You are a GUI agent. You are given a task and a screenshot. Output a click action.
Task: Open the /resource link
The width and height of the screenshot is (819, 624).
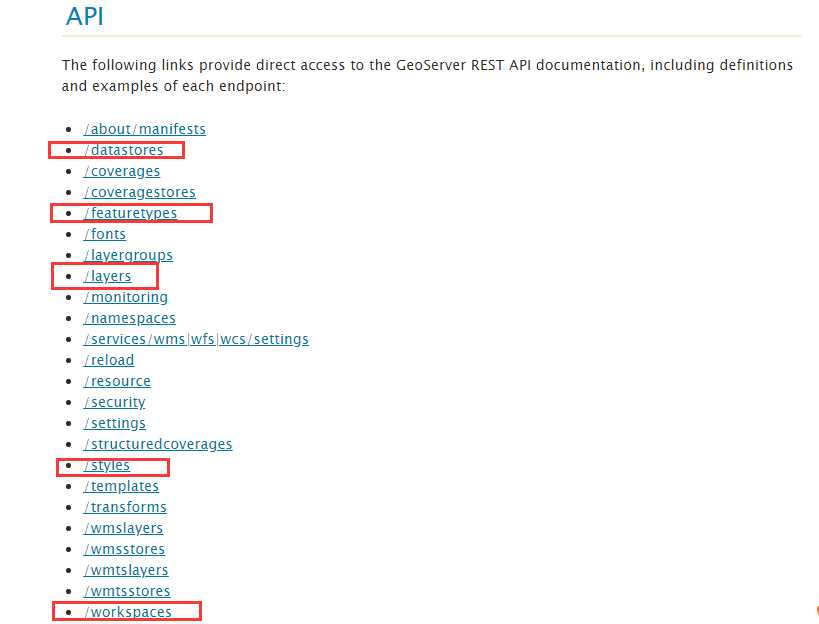point(117,381)
